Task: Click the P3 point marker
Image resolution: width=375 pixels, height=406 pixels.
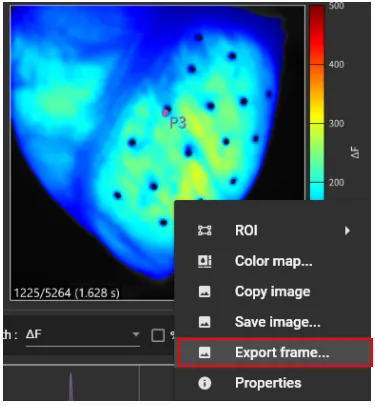Action: click(x=165, y=113)
